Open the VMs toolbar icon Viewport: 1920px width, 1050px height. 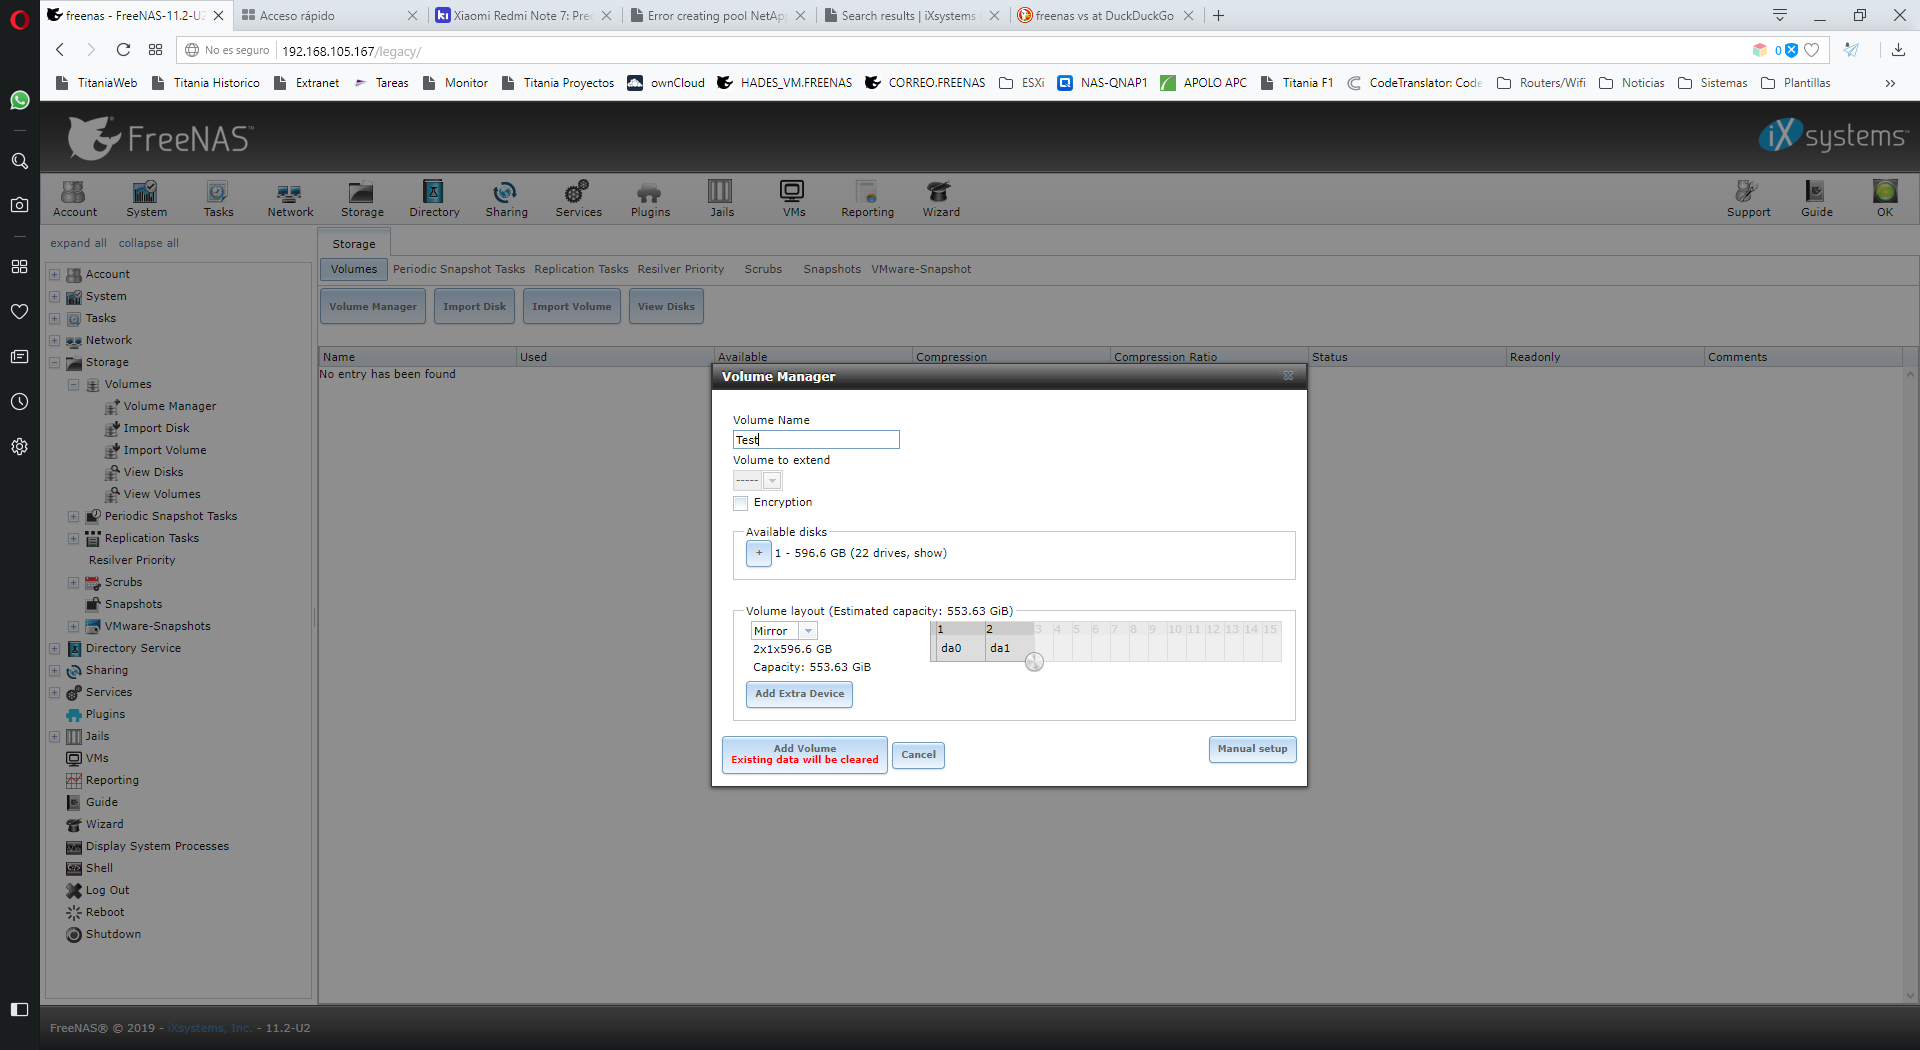[793, 198]
